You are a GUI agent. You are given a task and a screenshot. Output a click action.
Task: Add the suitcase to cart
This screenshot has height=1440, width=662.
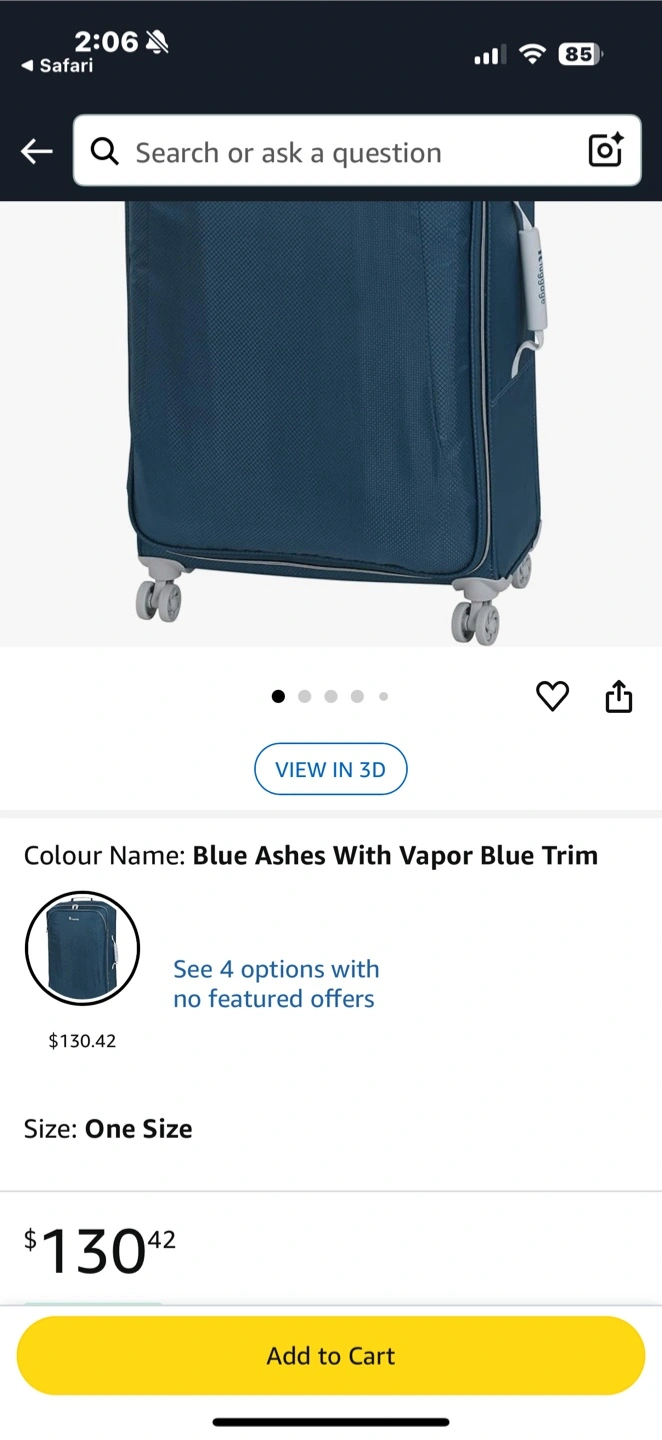pos(331,1355)
